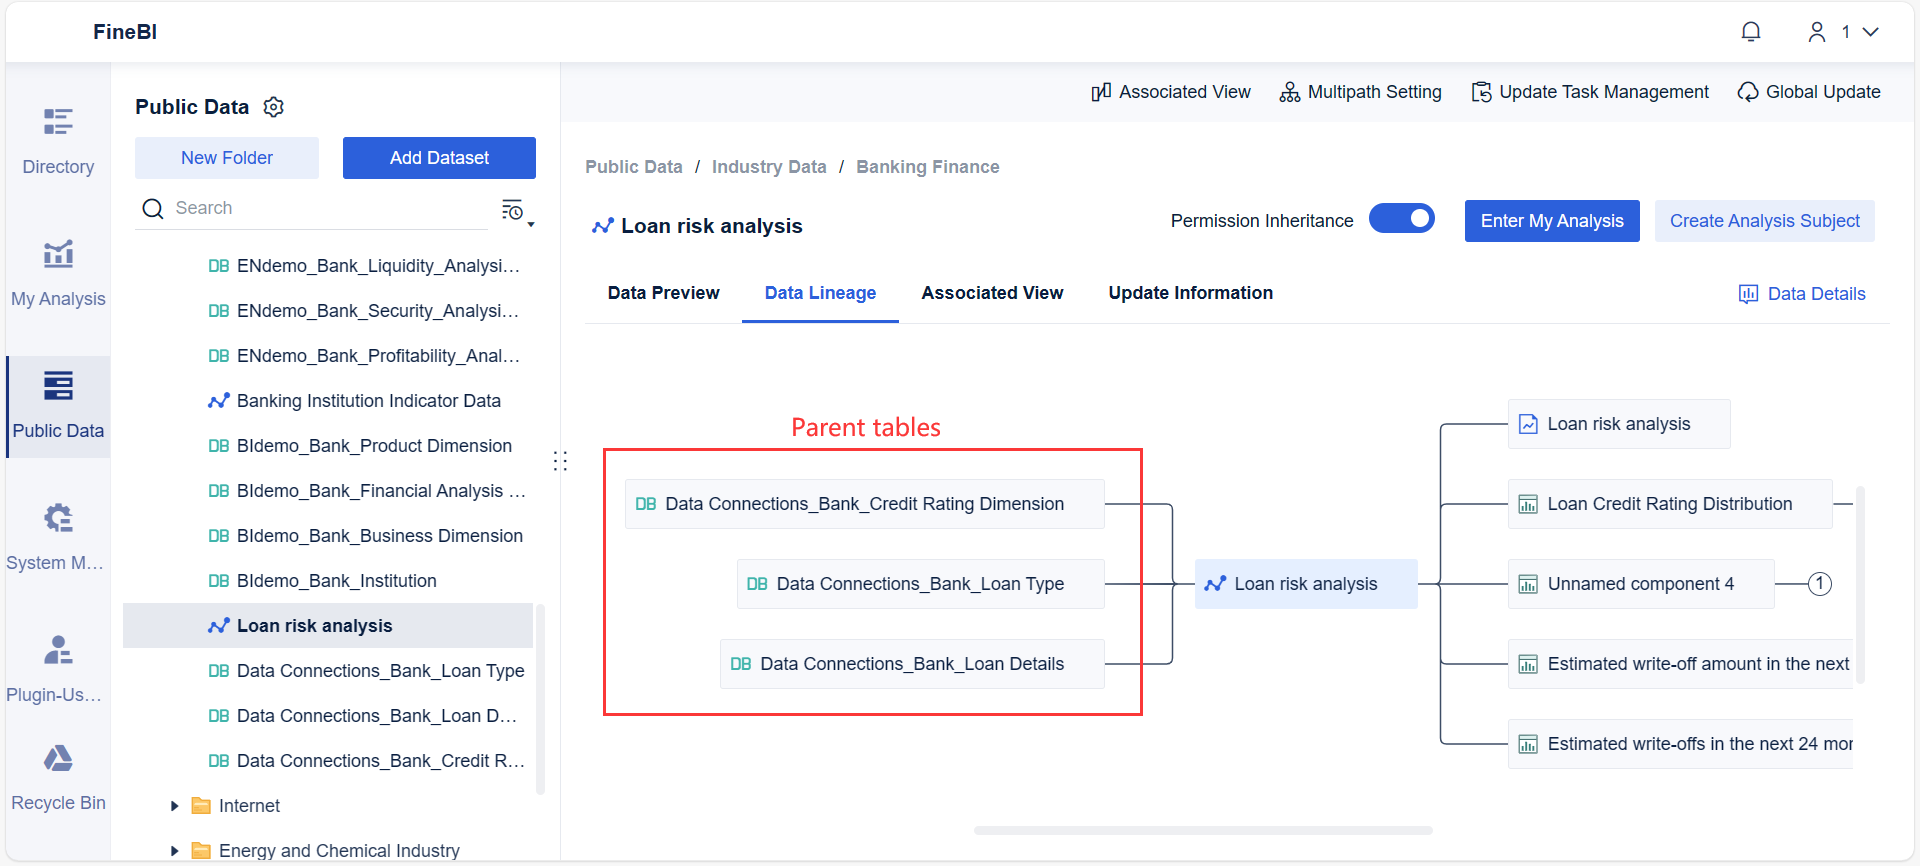Click Create Analysis Subject button

coord(1764,221)
